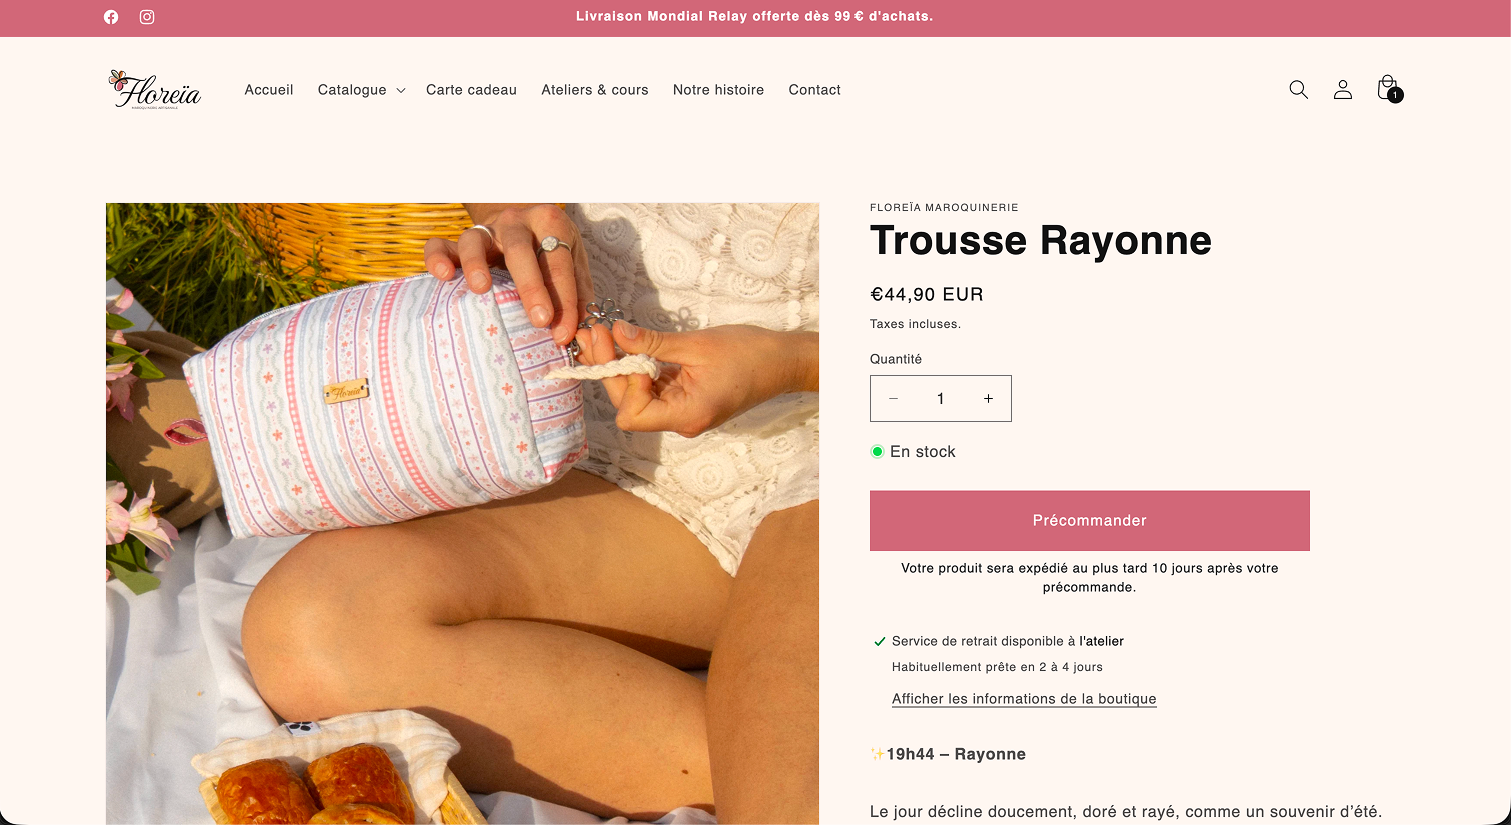Open the search magnifier icon
The width and height of the screenshot is (1511, 825).
coord(1298,89)
